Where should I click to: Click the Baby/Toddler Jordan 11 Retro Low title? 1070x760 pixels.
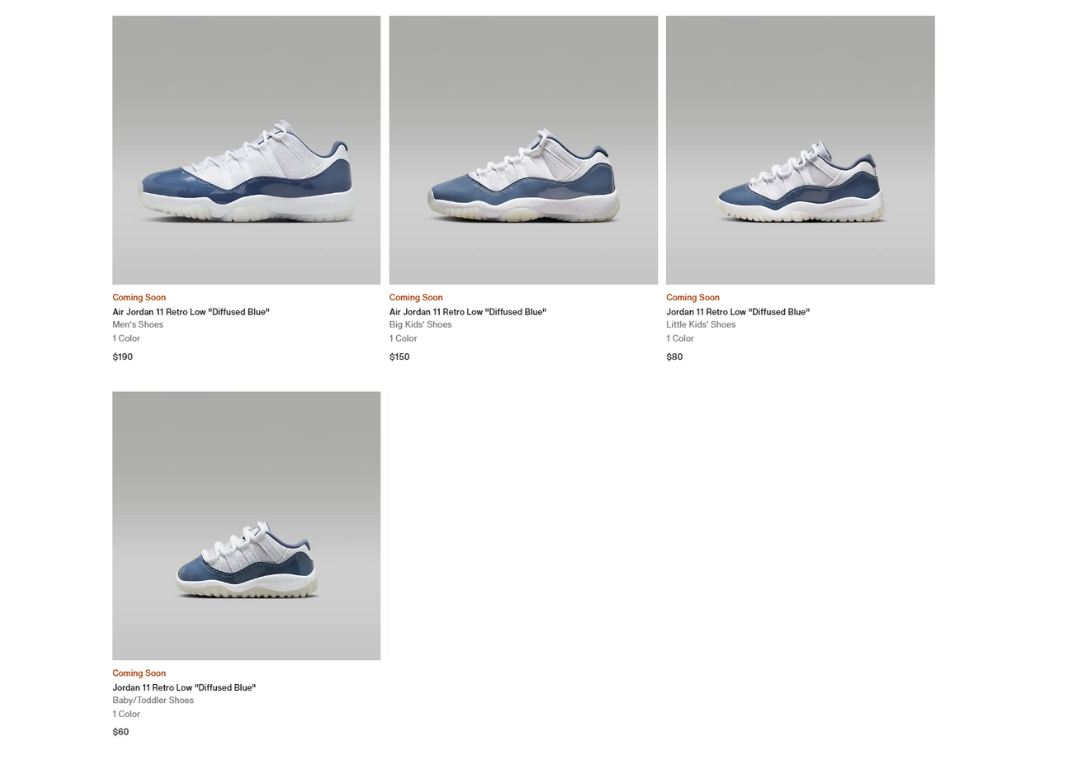(184, 688)
